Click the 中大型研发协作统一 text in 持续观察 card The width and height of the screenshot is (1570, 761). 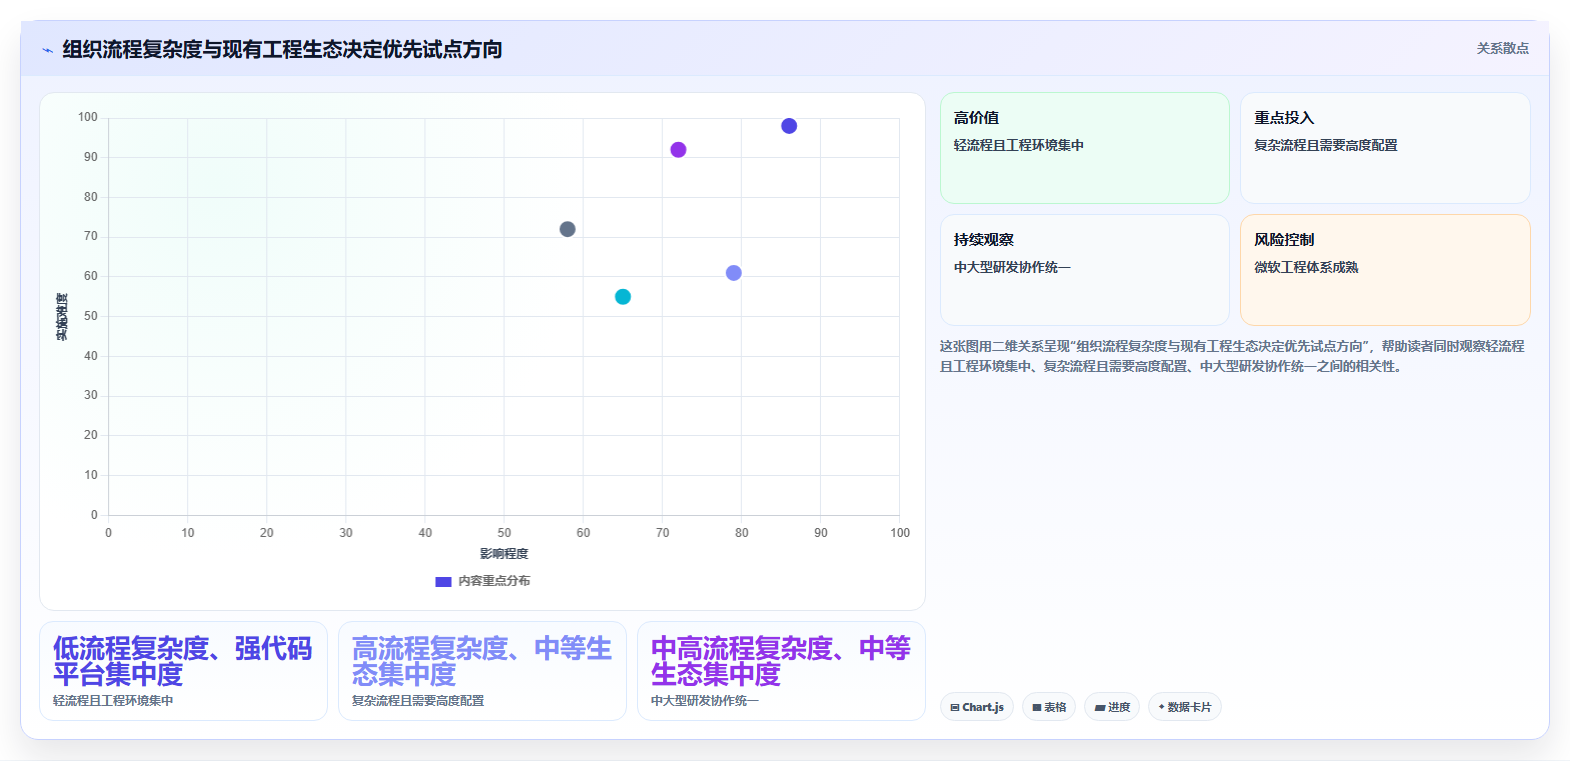[x=1012, y=267]
